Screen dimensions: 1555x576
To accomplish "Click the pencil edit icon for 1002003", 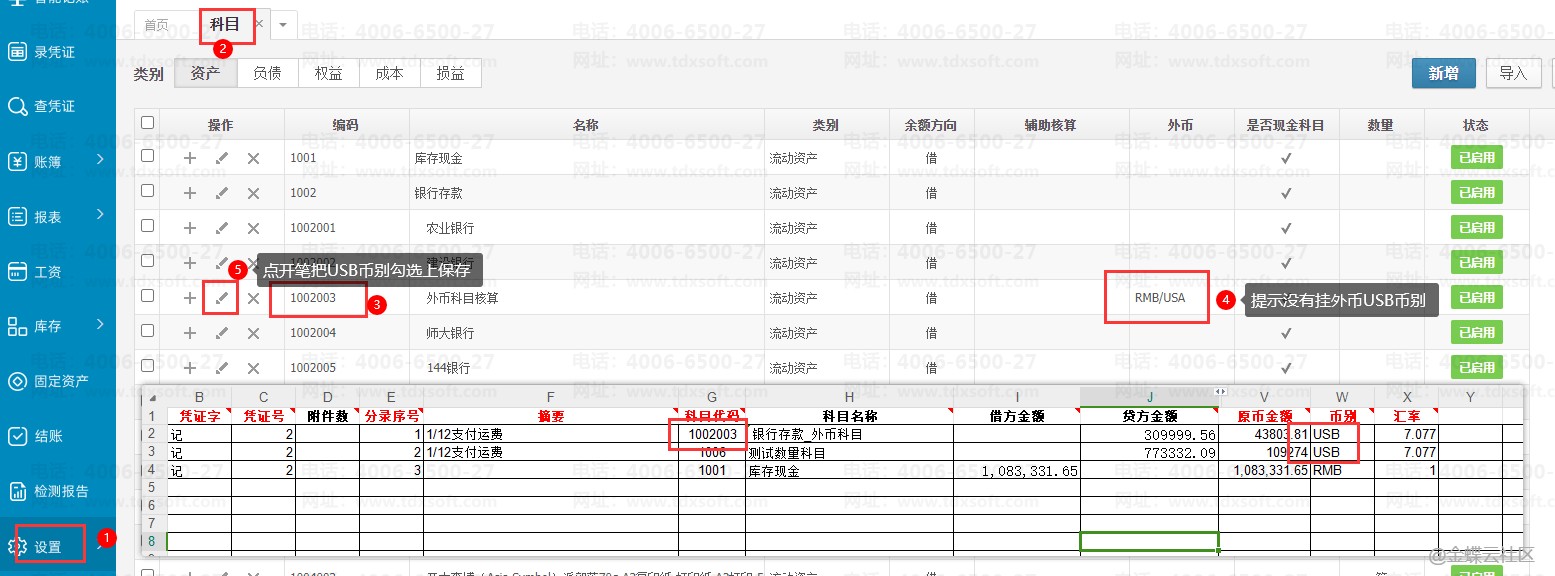I will pos(222,298).
